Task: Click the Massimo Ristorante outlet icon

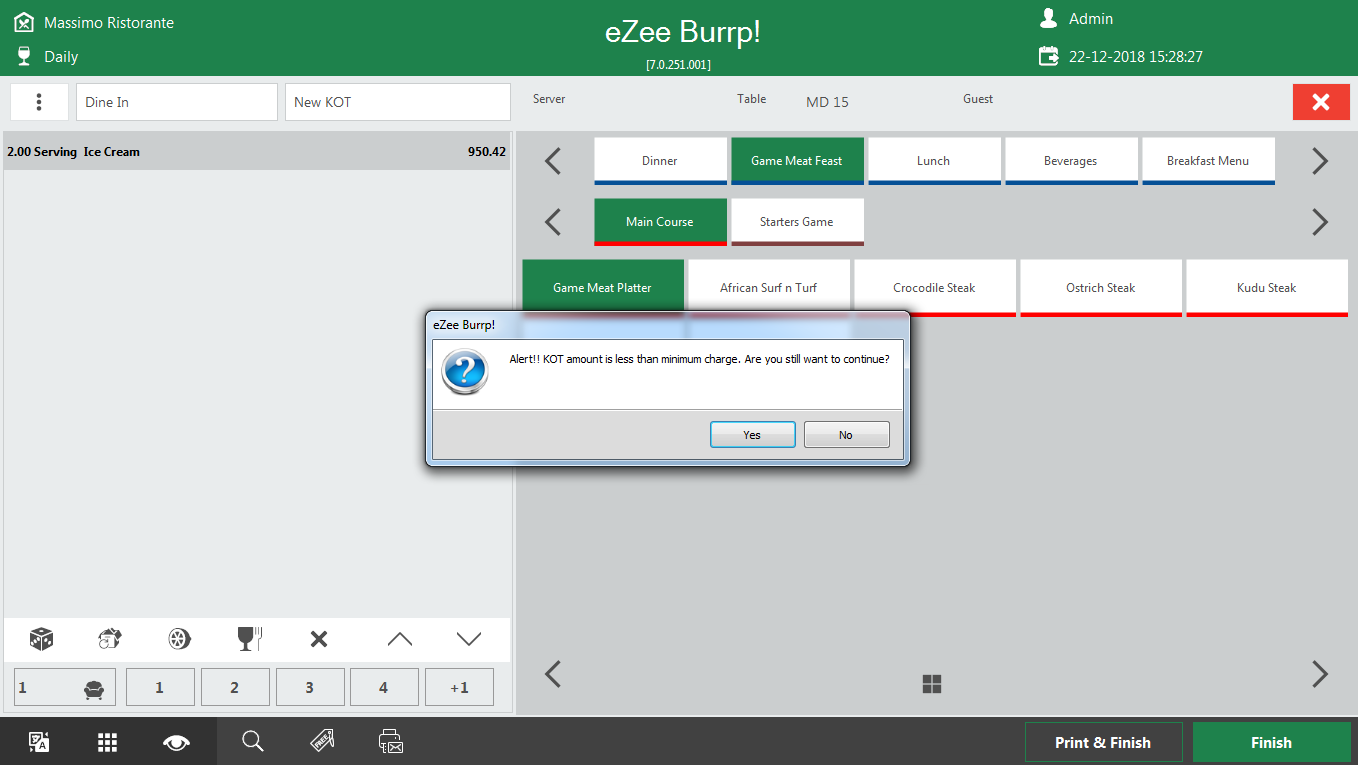Action: pos(24,22)
